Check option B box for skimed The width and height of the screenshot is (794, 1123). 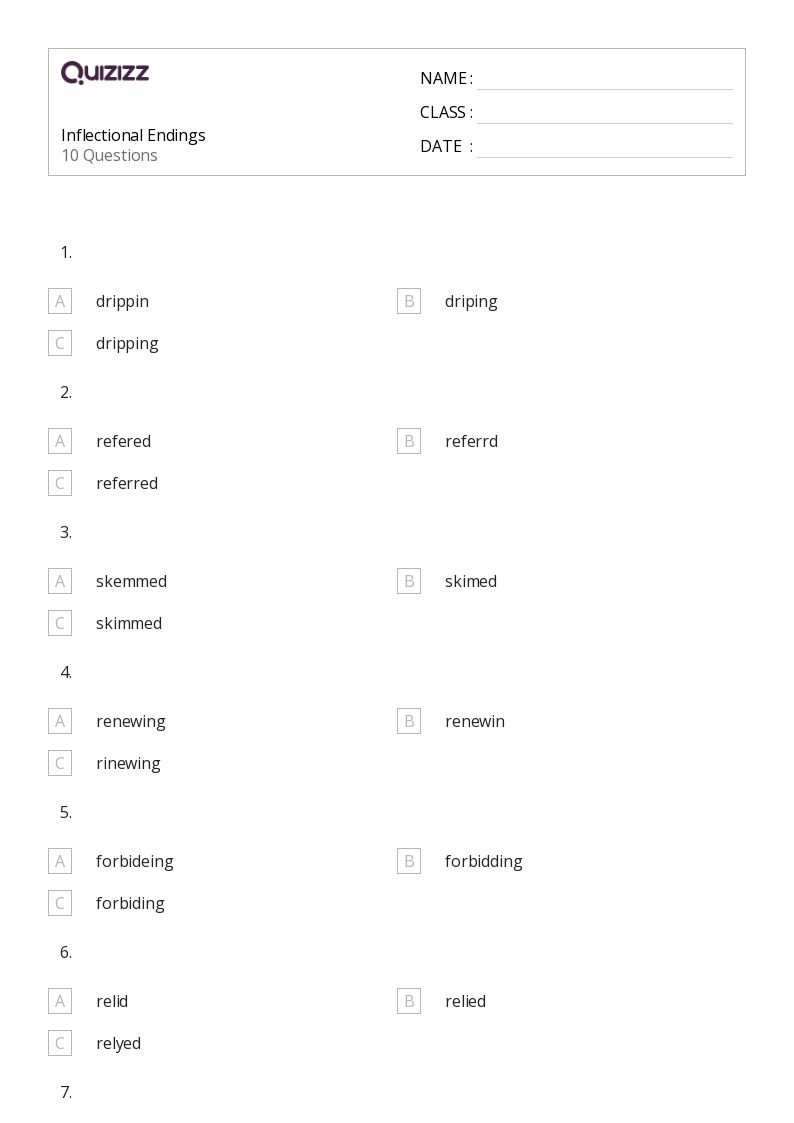pos(409,581)
